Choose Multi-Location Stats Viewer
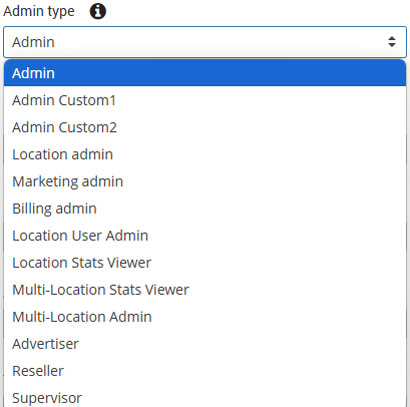The height and width of the screenshot is (407, 410). click(205, 289)
